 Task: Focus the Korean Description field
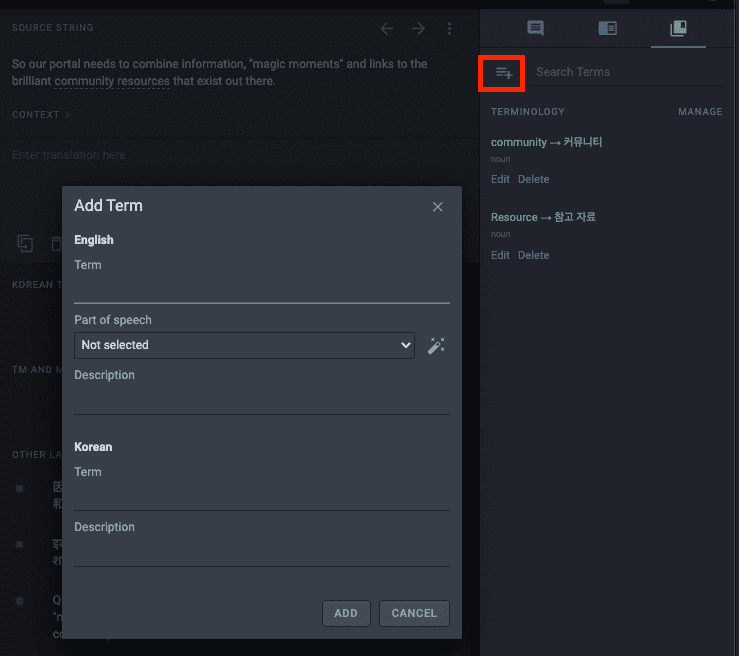(262, 552)
